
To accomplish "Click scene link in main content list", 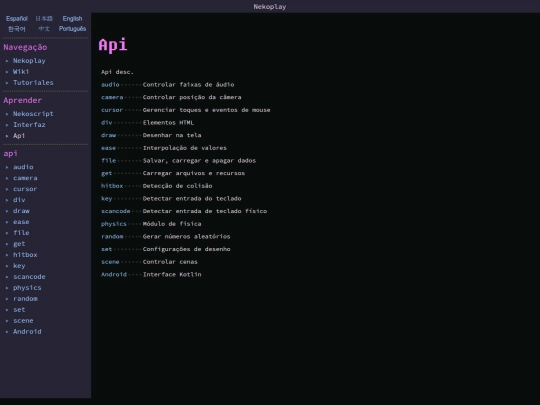I will (x=110, y=262).
